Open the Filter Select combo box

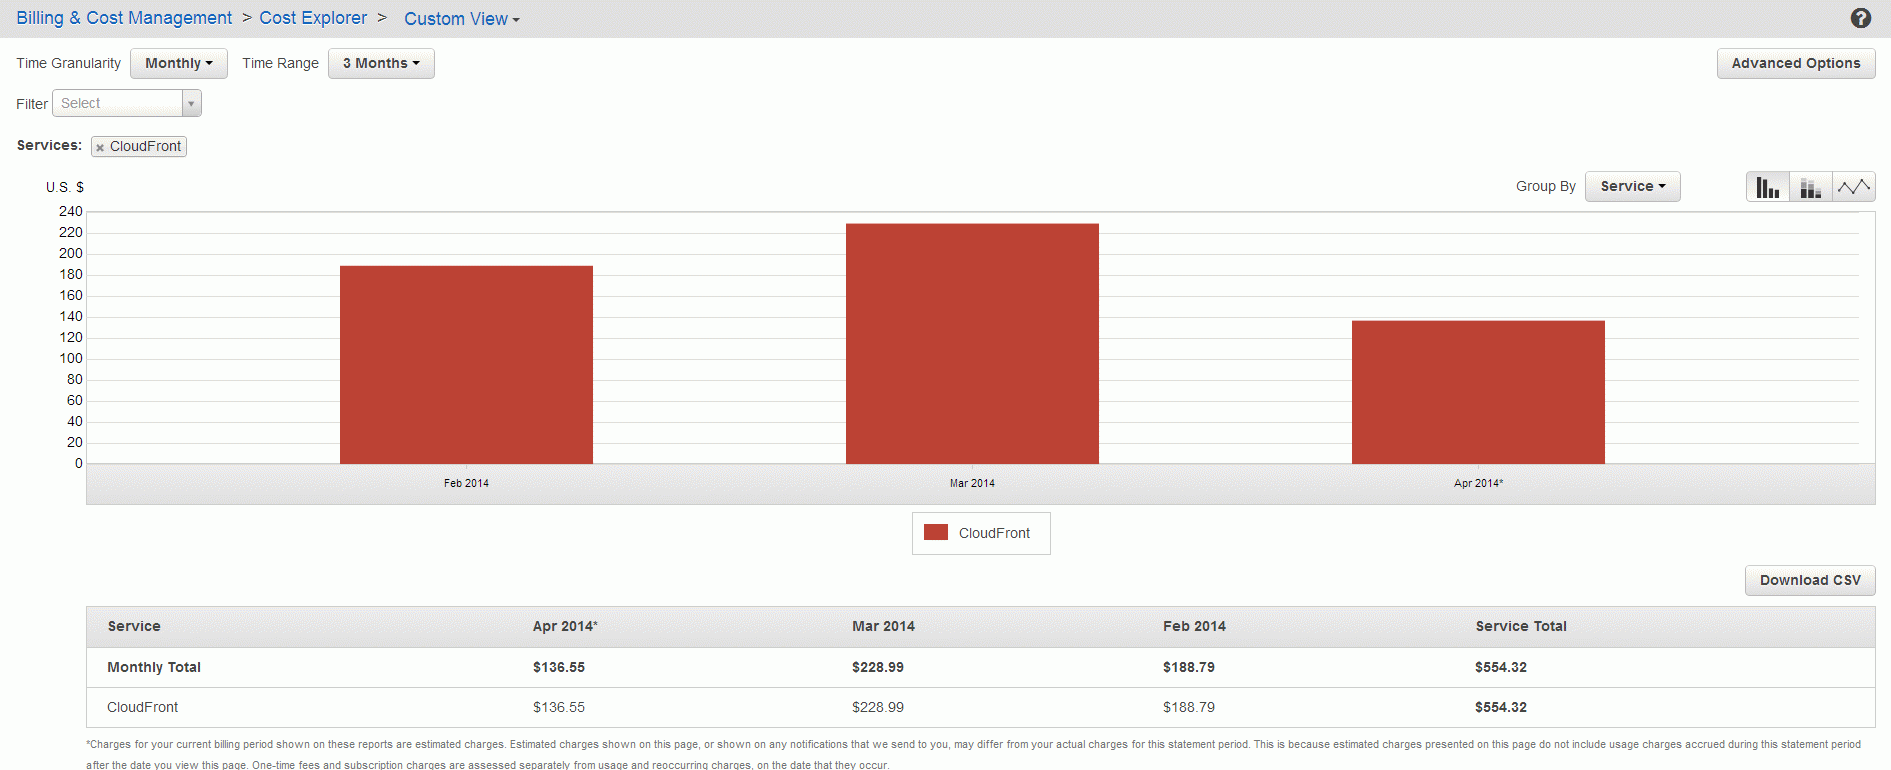click(127, 103)
